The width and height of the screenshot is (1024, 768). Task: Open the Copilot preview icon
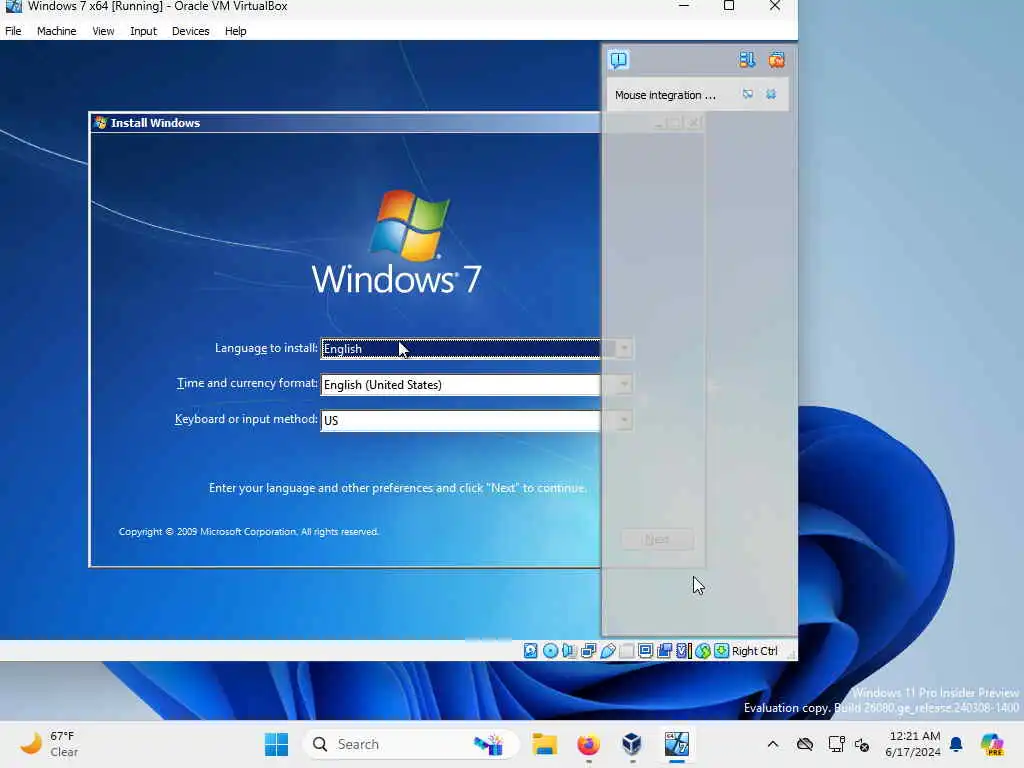(992, 744)
